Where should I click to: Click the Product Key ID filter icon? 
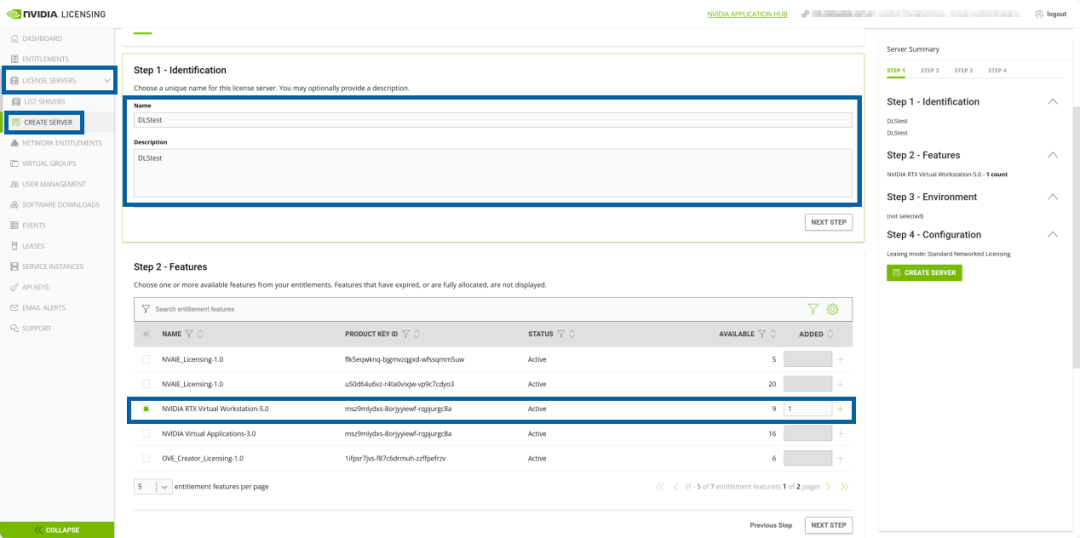(x=406, y=334)
